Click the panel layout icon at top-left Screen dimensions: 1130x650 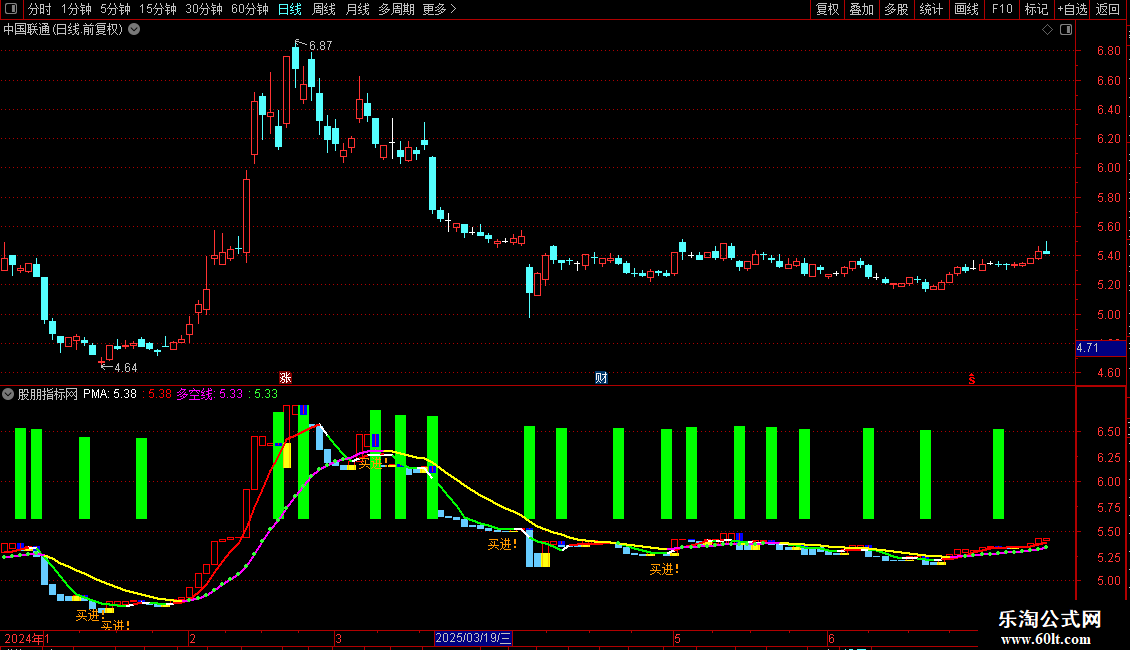[11, 9]
